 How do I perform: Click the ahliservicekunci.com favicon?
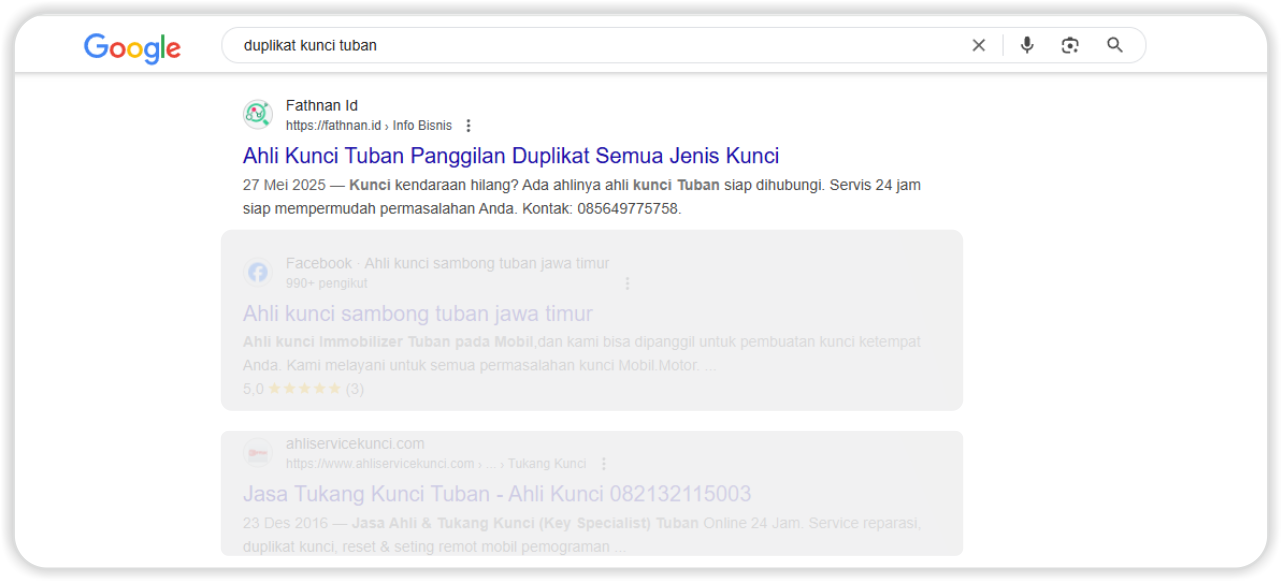[x=258, y=454]
